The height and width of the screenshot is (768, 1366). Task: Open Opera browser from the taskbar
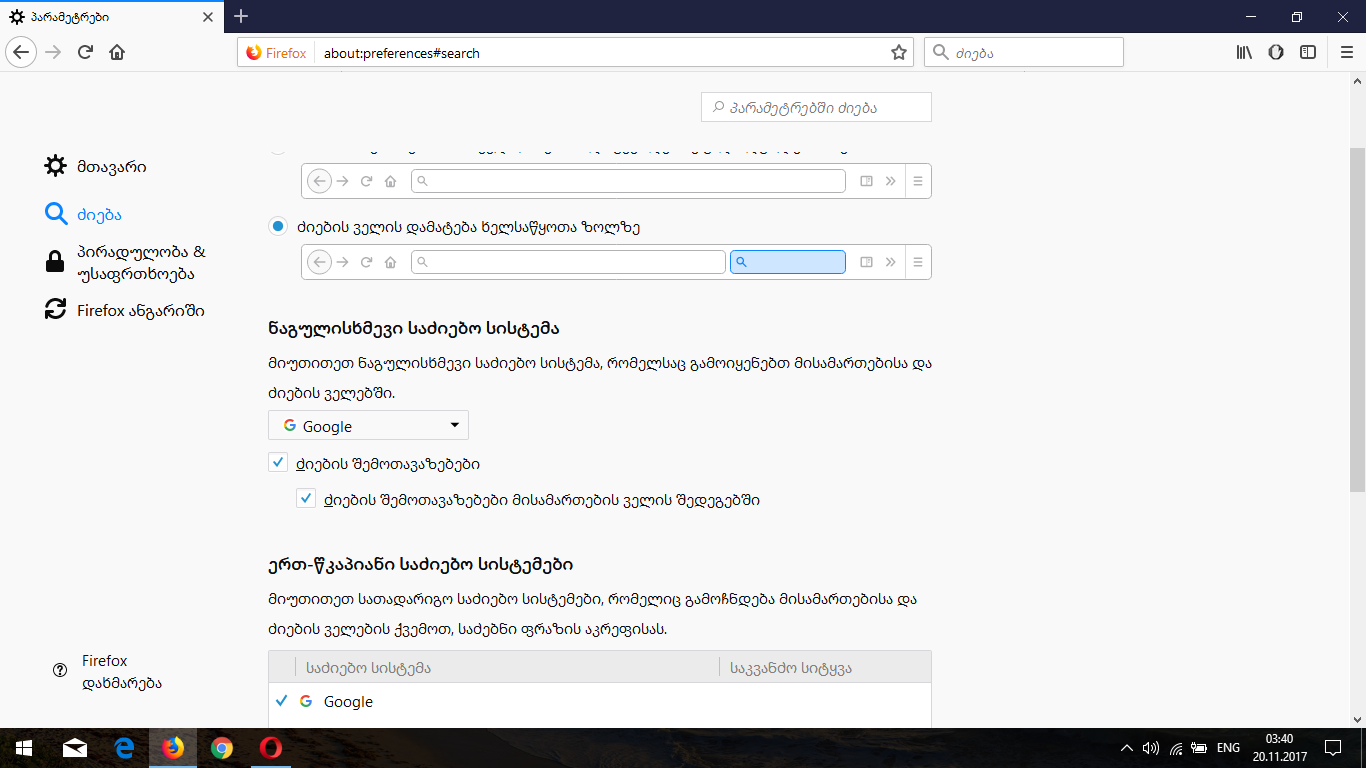(270, 748)
